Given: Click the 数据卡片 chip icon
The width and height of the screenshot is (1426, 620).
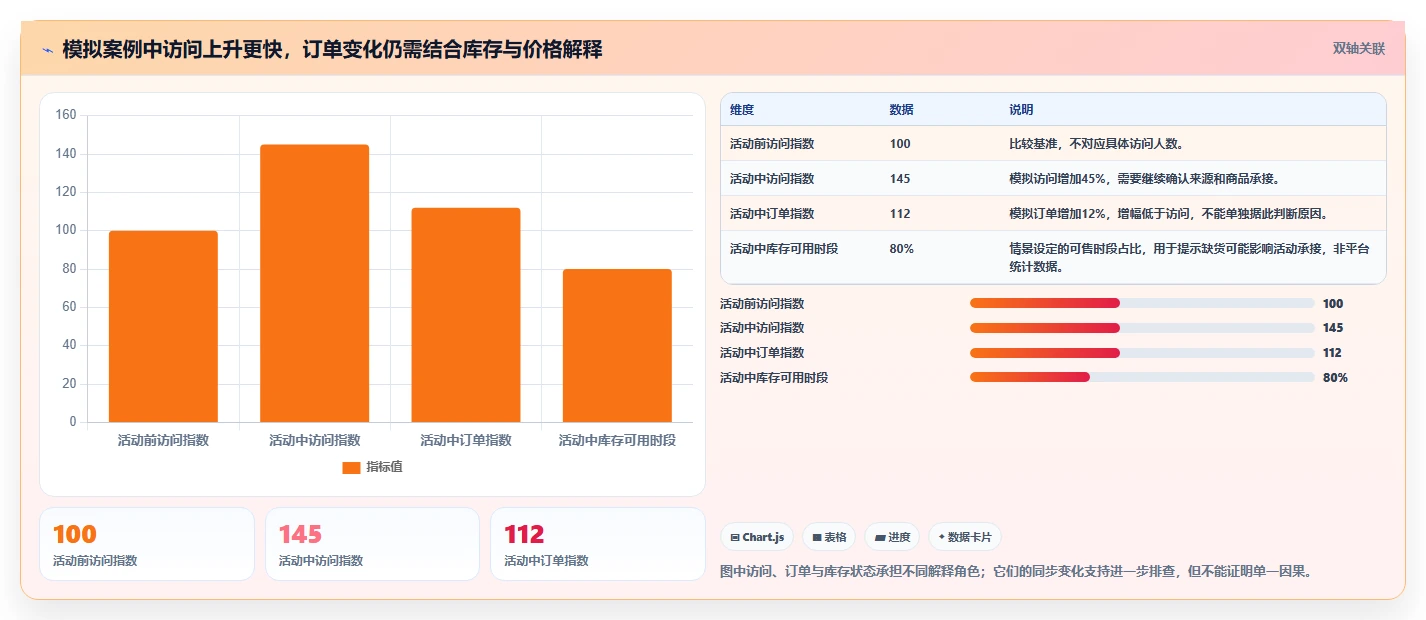Looking at the screenshot, I should click(942, 538).
